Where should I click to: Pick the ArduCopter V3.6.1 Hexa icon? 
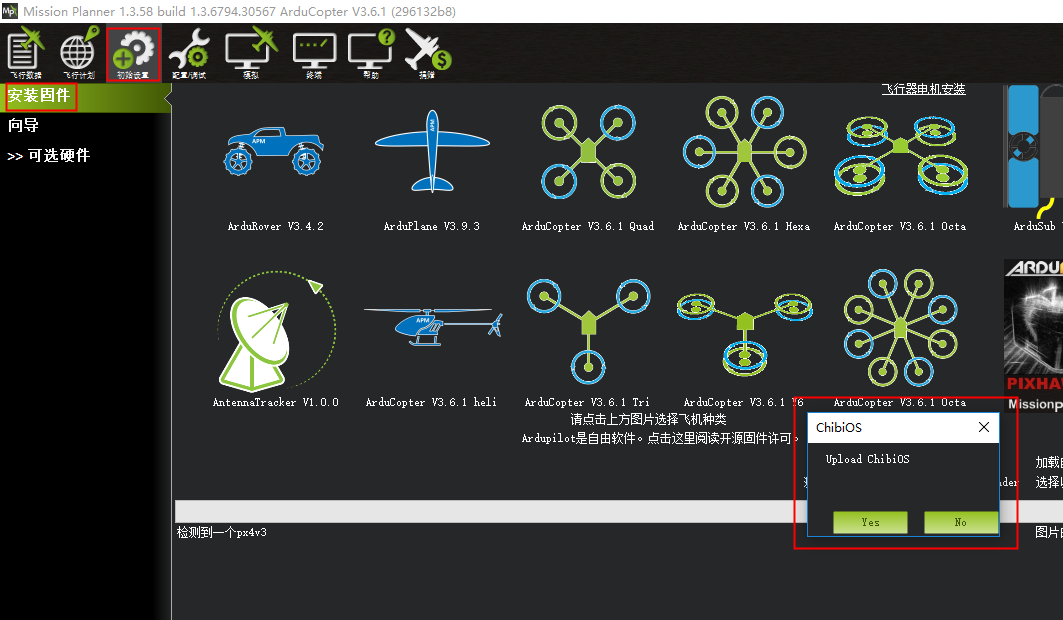coord(744,151)
